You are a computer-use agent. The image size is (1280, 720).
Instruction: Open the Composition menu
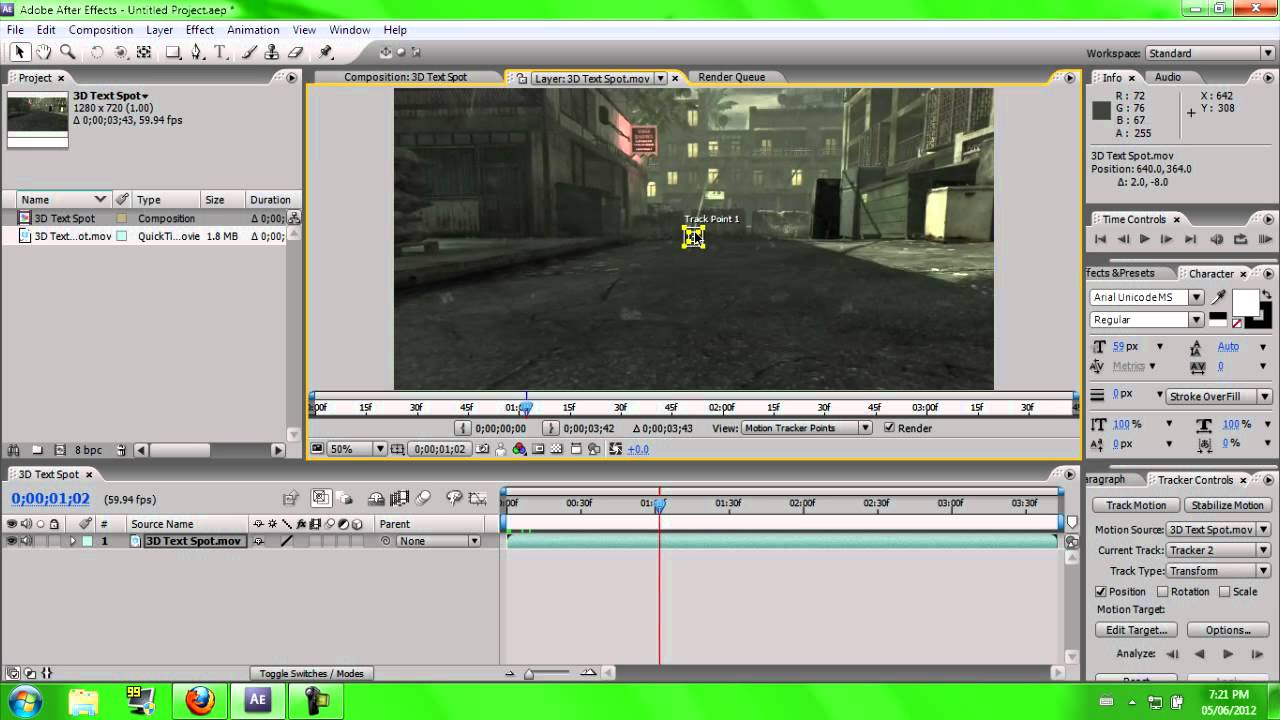tap(101, 30)
